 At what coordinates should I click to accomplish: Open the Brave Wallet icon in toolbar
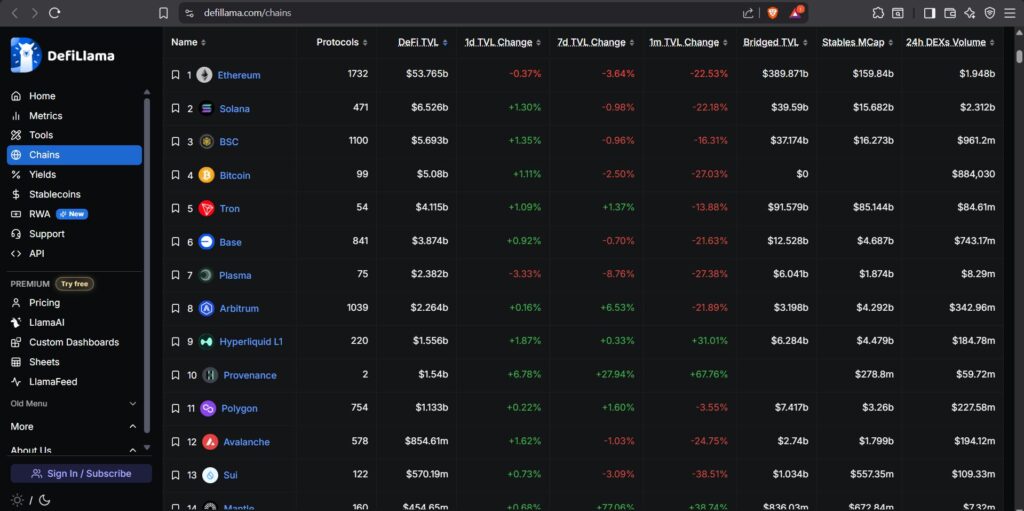click(x=949, y=13)
